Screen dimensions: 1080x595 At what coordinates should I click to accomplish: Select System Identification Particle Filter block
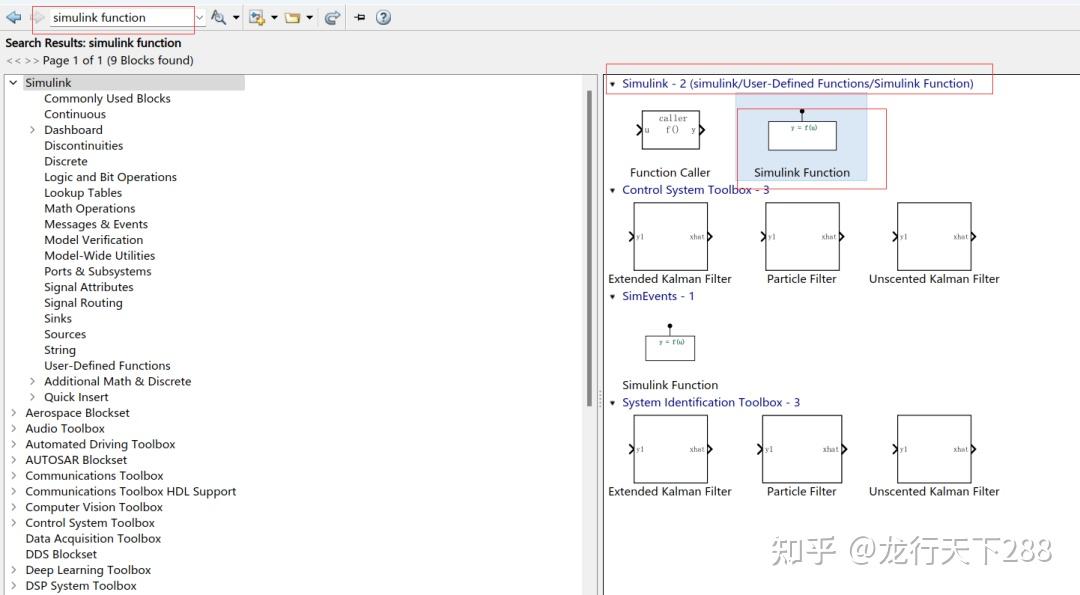tap(802, 449)
